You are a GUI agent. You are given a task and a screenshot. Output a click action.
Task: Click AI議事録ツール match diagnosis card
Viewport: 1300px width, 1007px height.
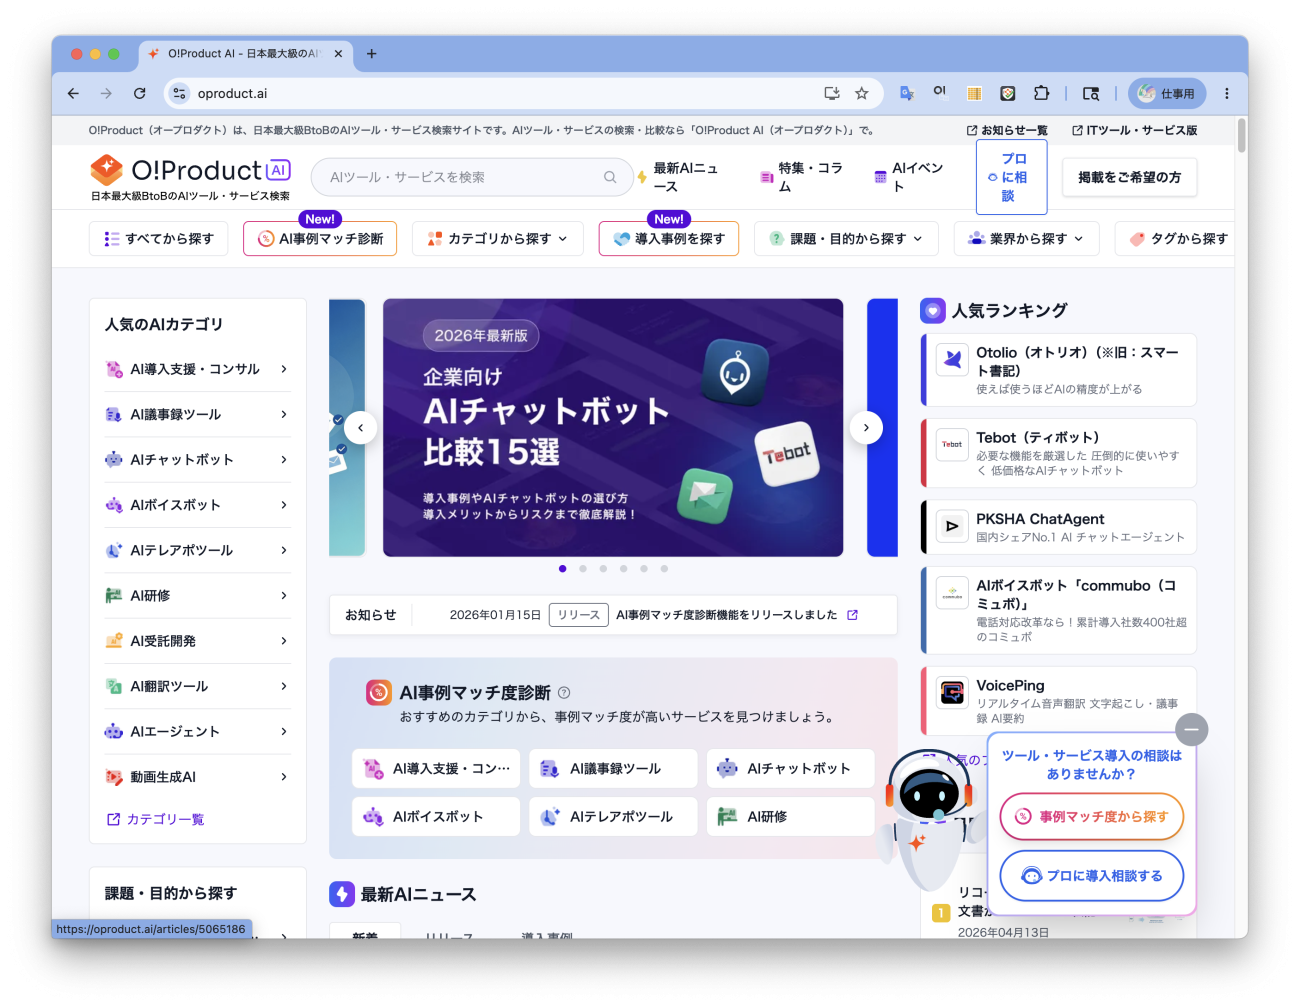(613, 769)
